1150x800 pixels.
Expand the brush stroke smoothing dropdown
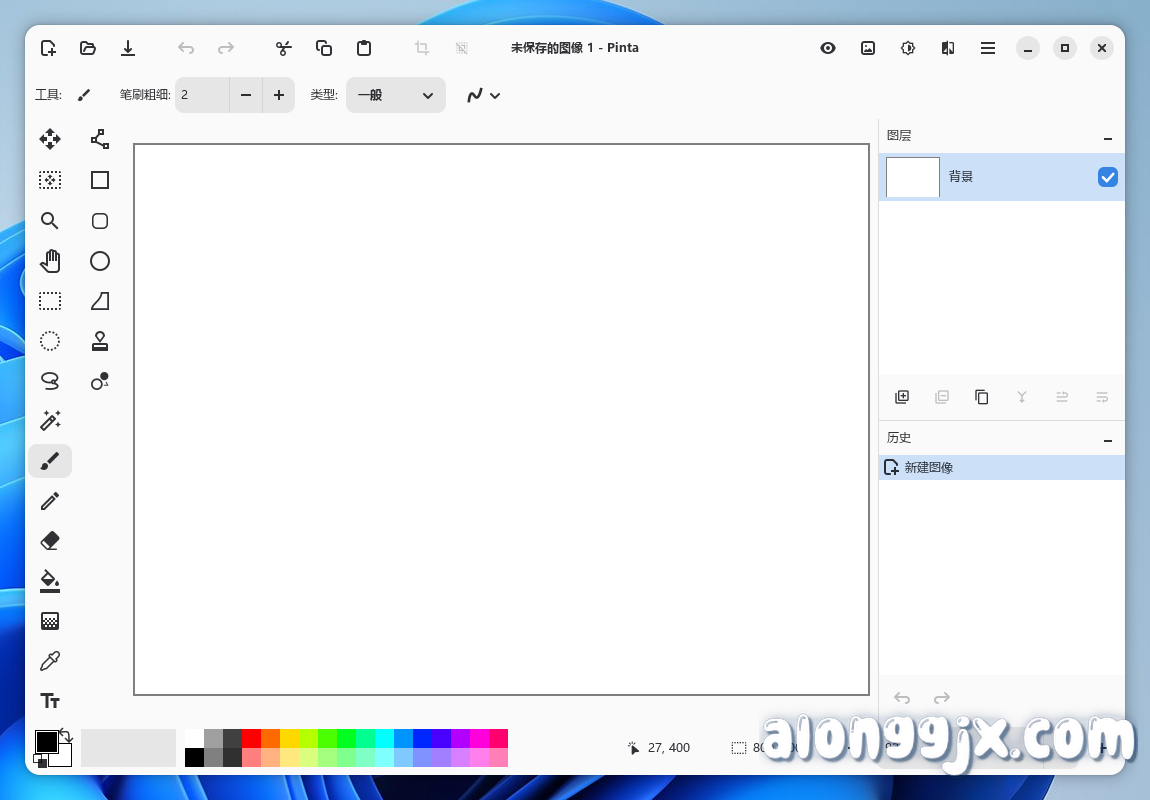[483, 95]
